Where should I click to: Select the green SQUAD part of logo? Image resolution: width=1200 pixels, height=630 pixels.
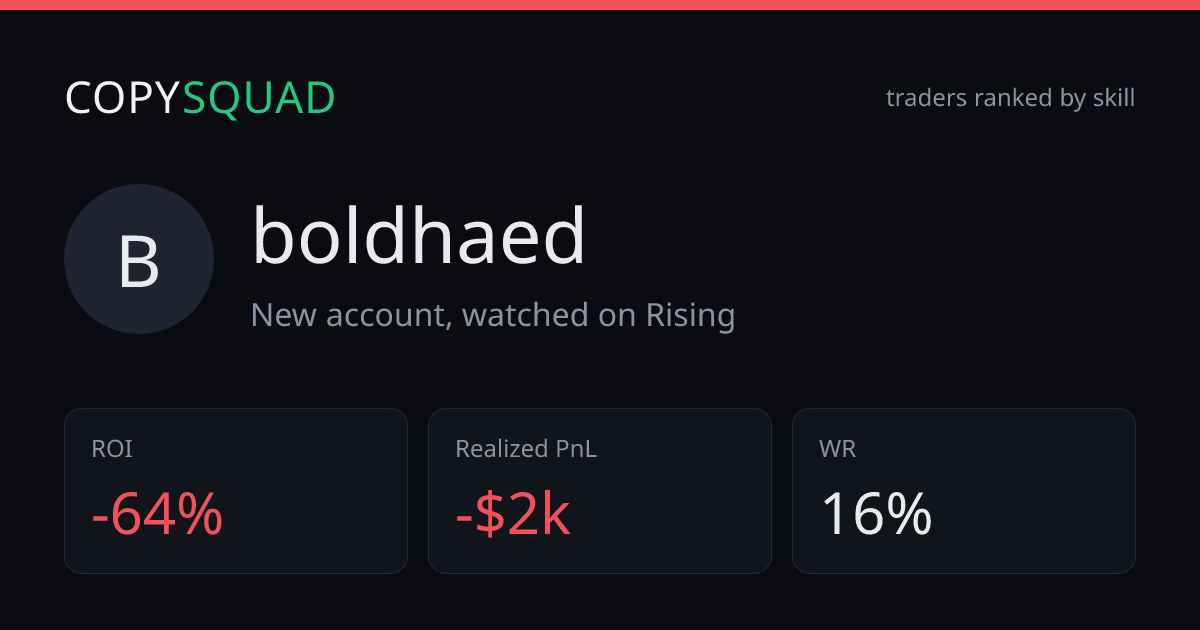pyautogui.click(x=259, y=98)
